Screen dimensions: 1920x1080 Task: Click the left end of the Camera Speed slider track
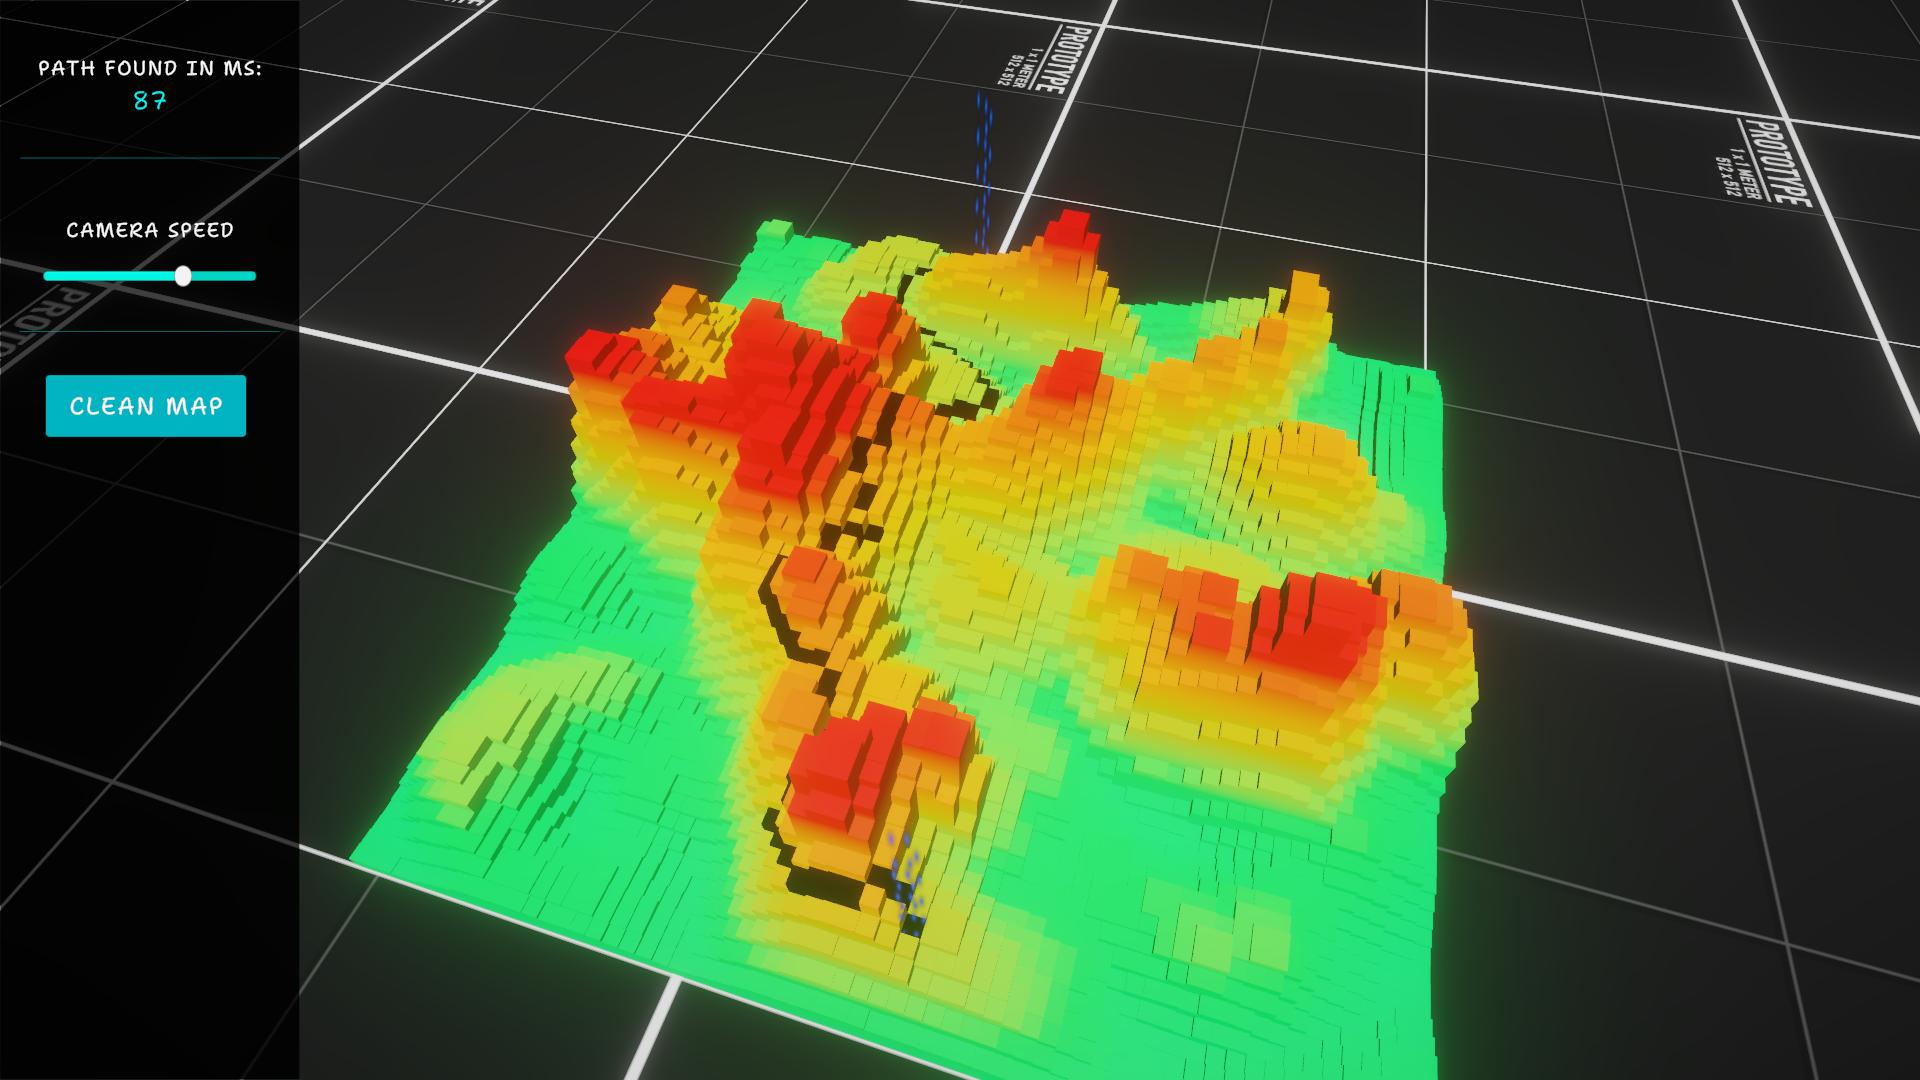[48, 276]
